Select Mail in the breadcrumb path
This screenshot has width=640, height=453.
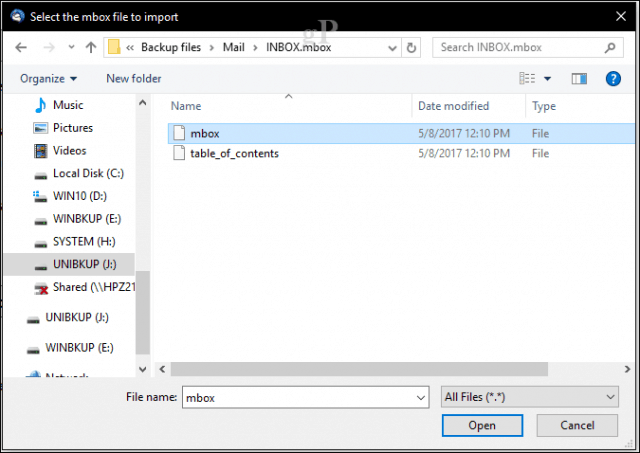click(233, 47)
